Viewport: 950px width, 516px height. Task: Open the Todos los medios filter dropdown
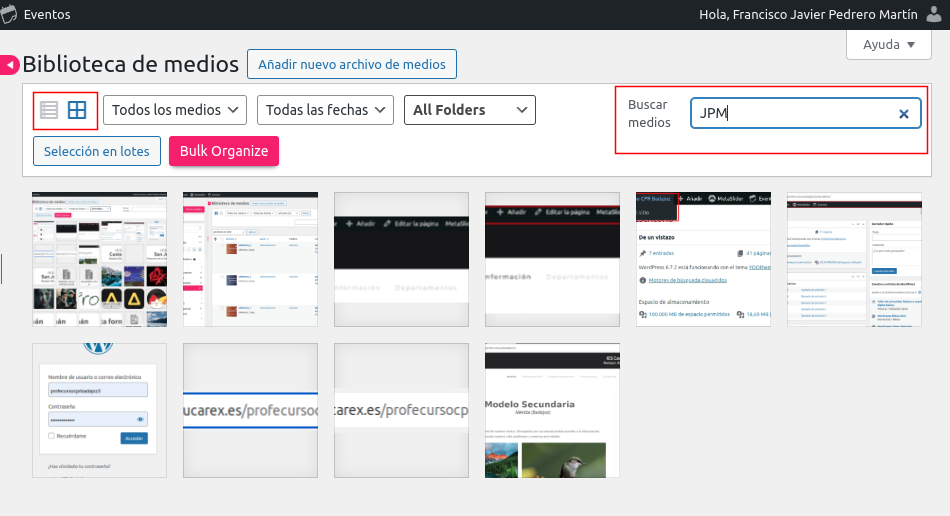click(175, 110)
